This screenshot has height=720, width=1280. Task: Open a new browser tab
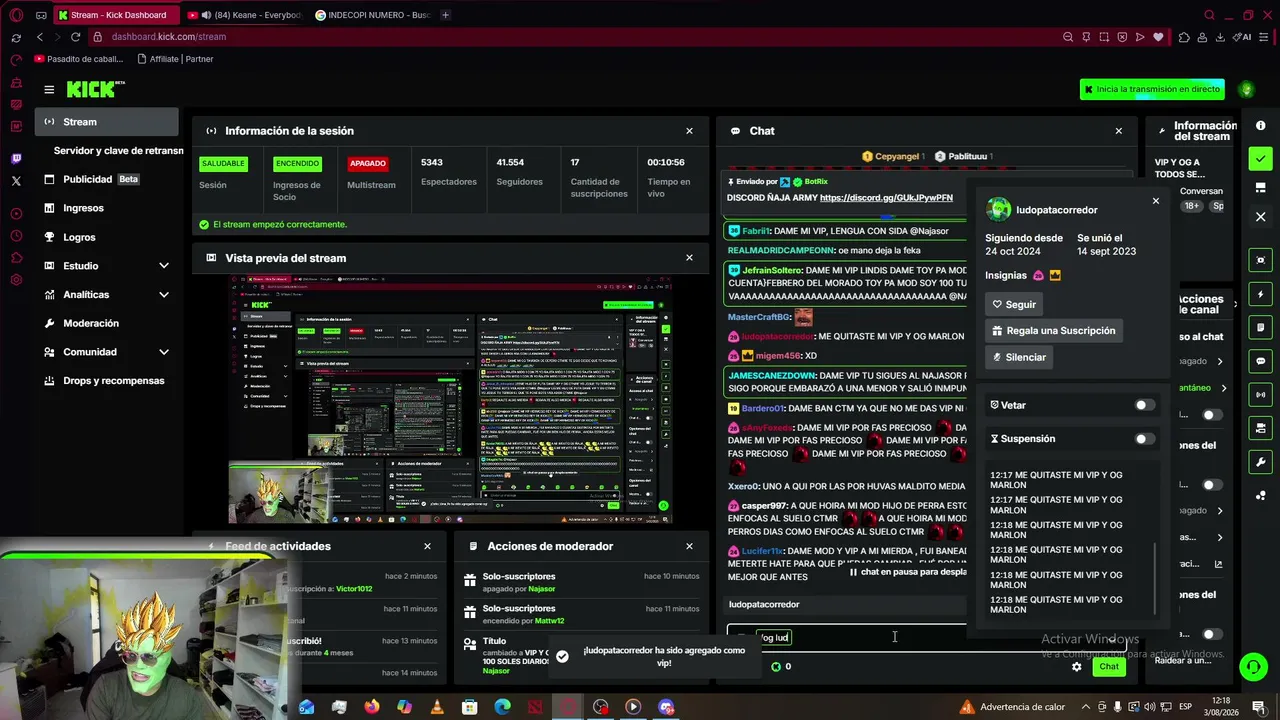(446, 15)
